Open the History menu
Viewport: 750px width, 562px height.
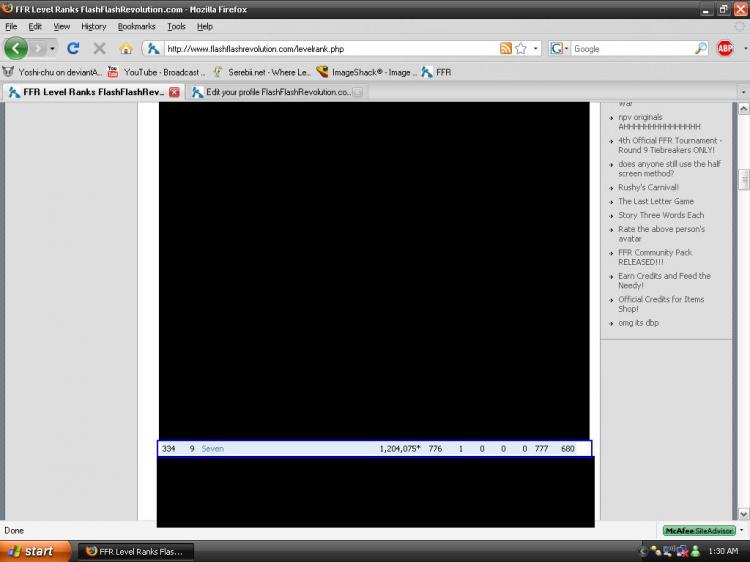coord(93,27)
